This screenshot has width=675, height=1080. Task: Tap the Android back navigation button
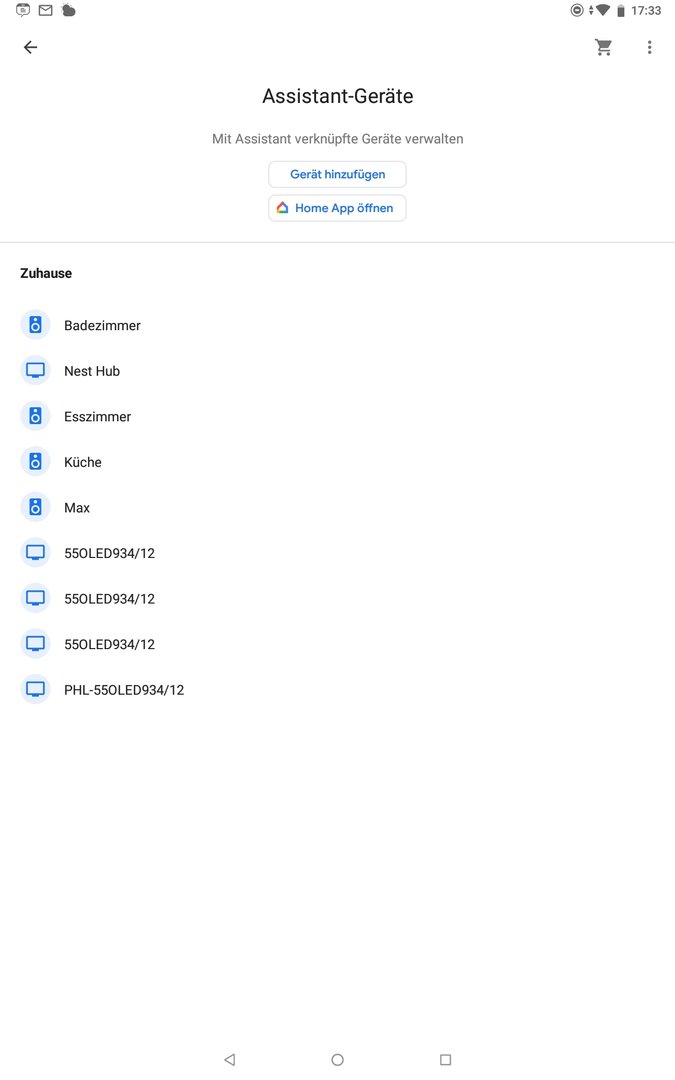(x=230, y=1059)
